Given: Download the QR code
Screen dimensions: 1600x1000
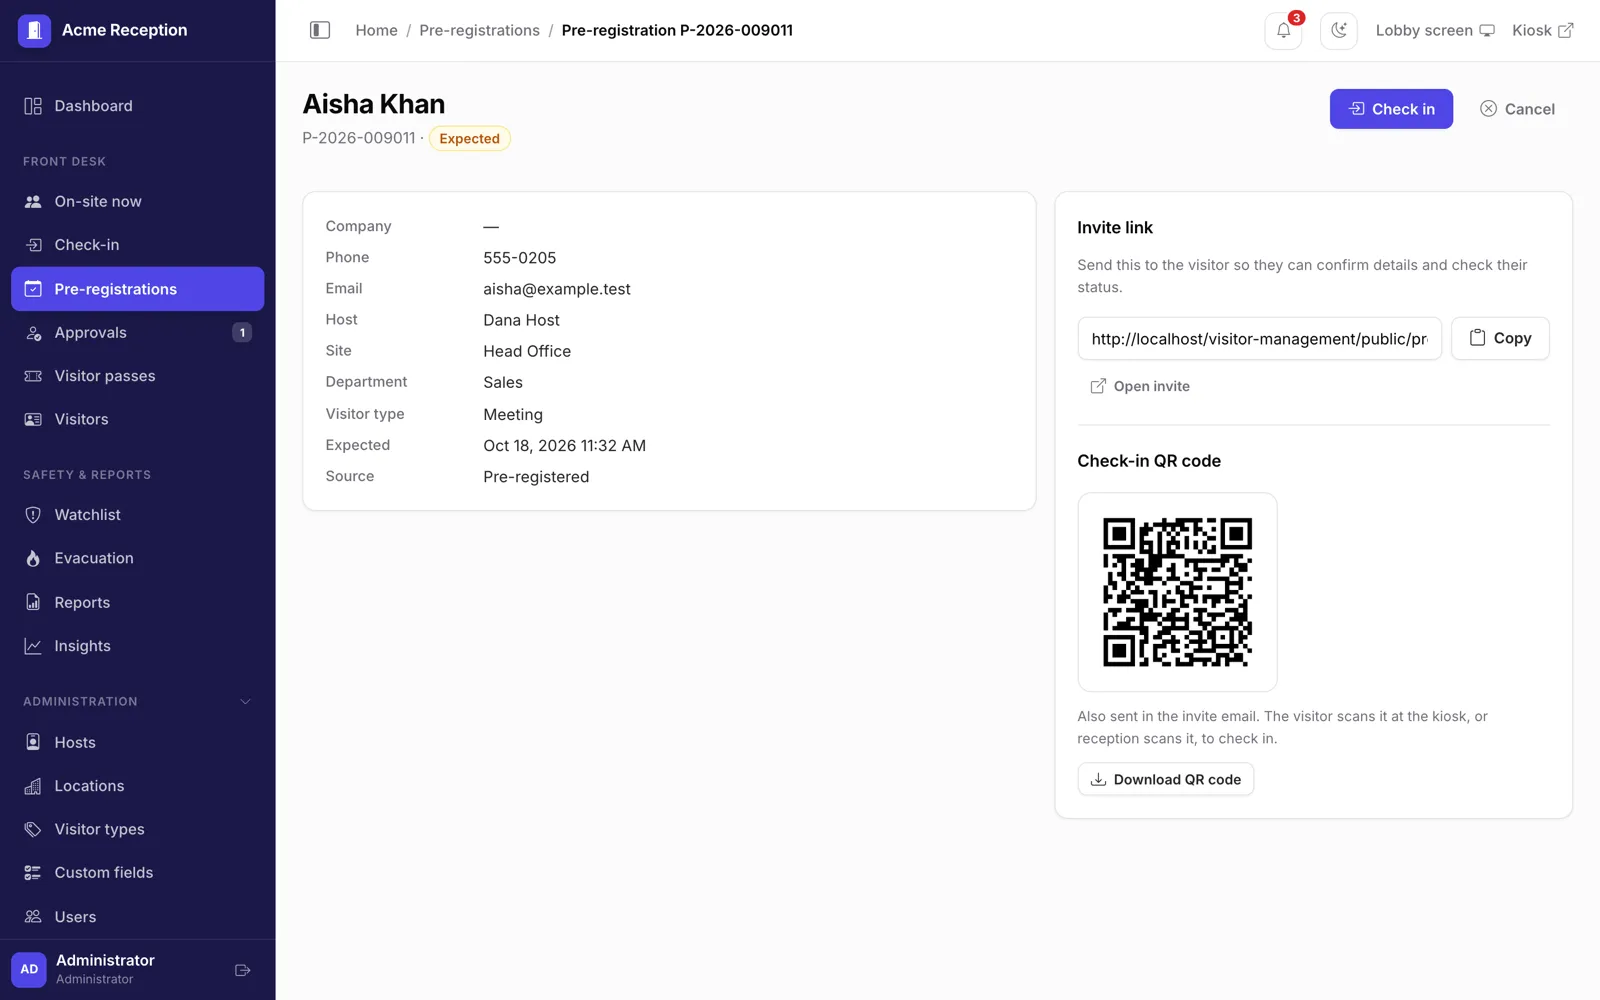Looking at the screenshot, I should [x=1166, y=779].
